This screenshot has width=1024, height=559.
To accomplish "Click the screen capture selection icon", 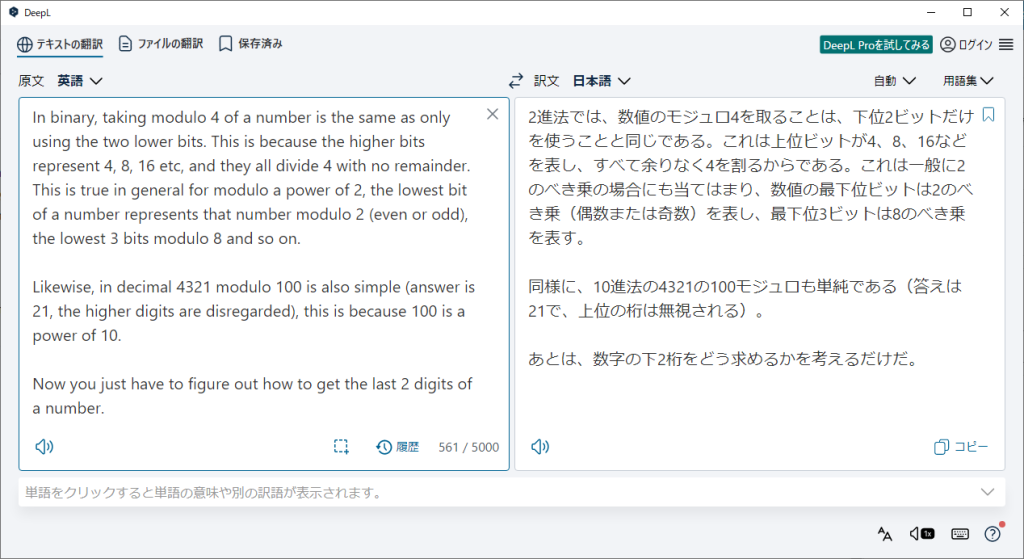I will click(x=341, y=447).
